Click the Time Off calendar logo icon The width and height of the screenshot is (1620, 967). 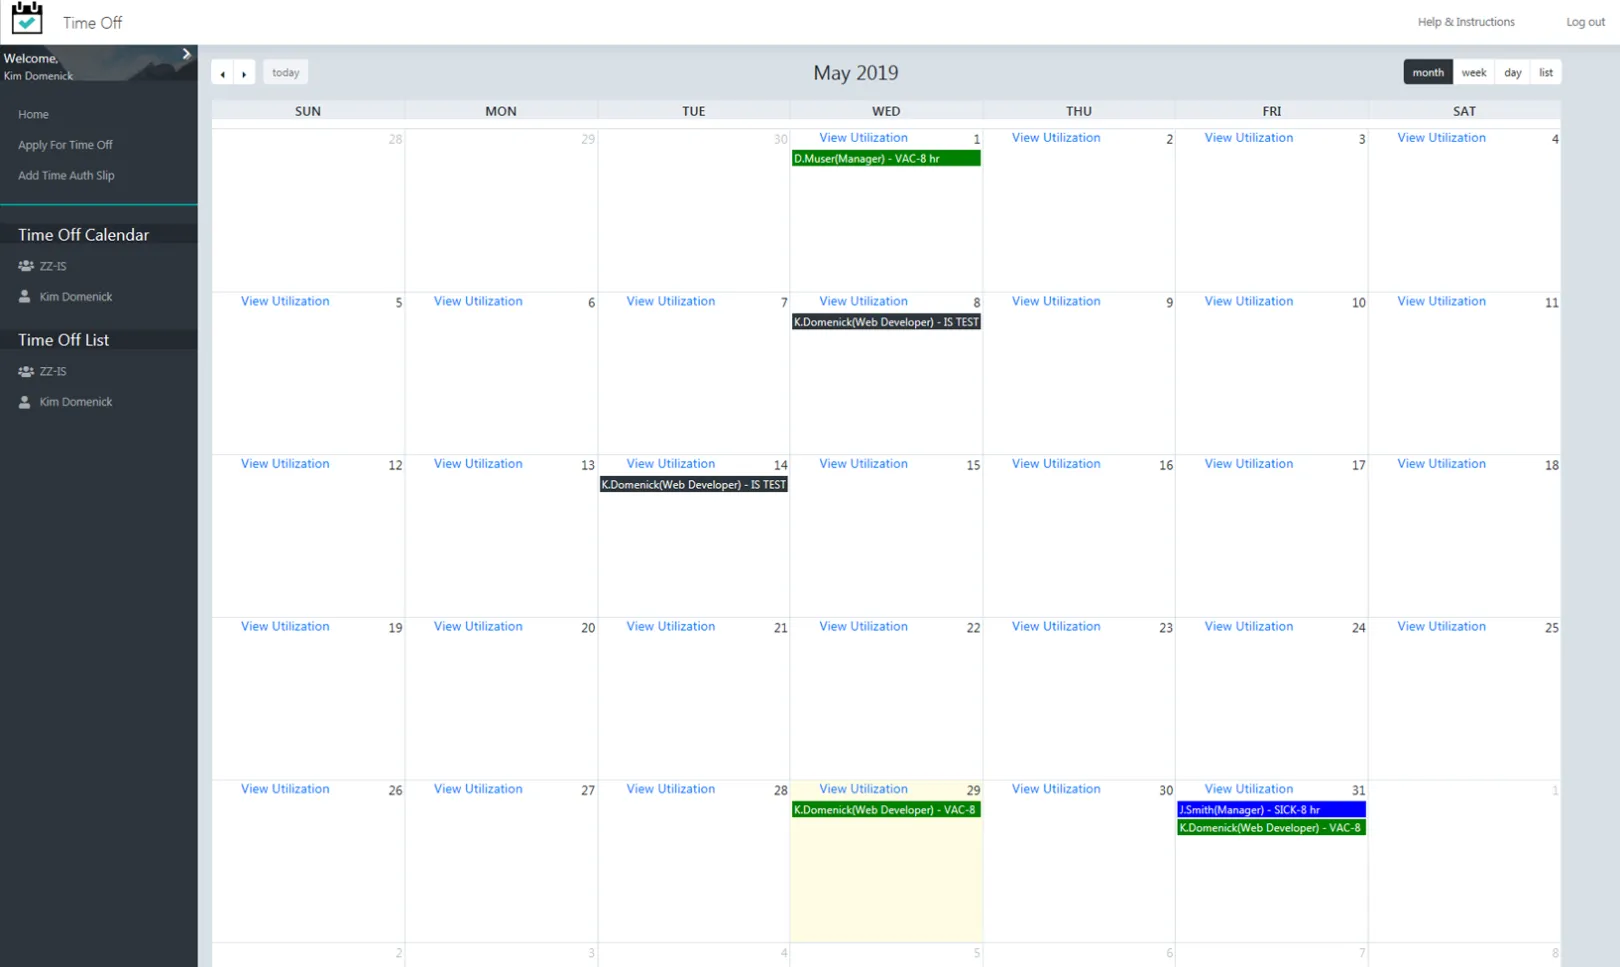(x=27, y=19)
